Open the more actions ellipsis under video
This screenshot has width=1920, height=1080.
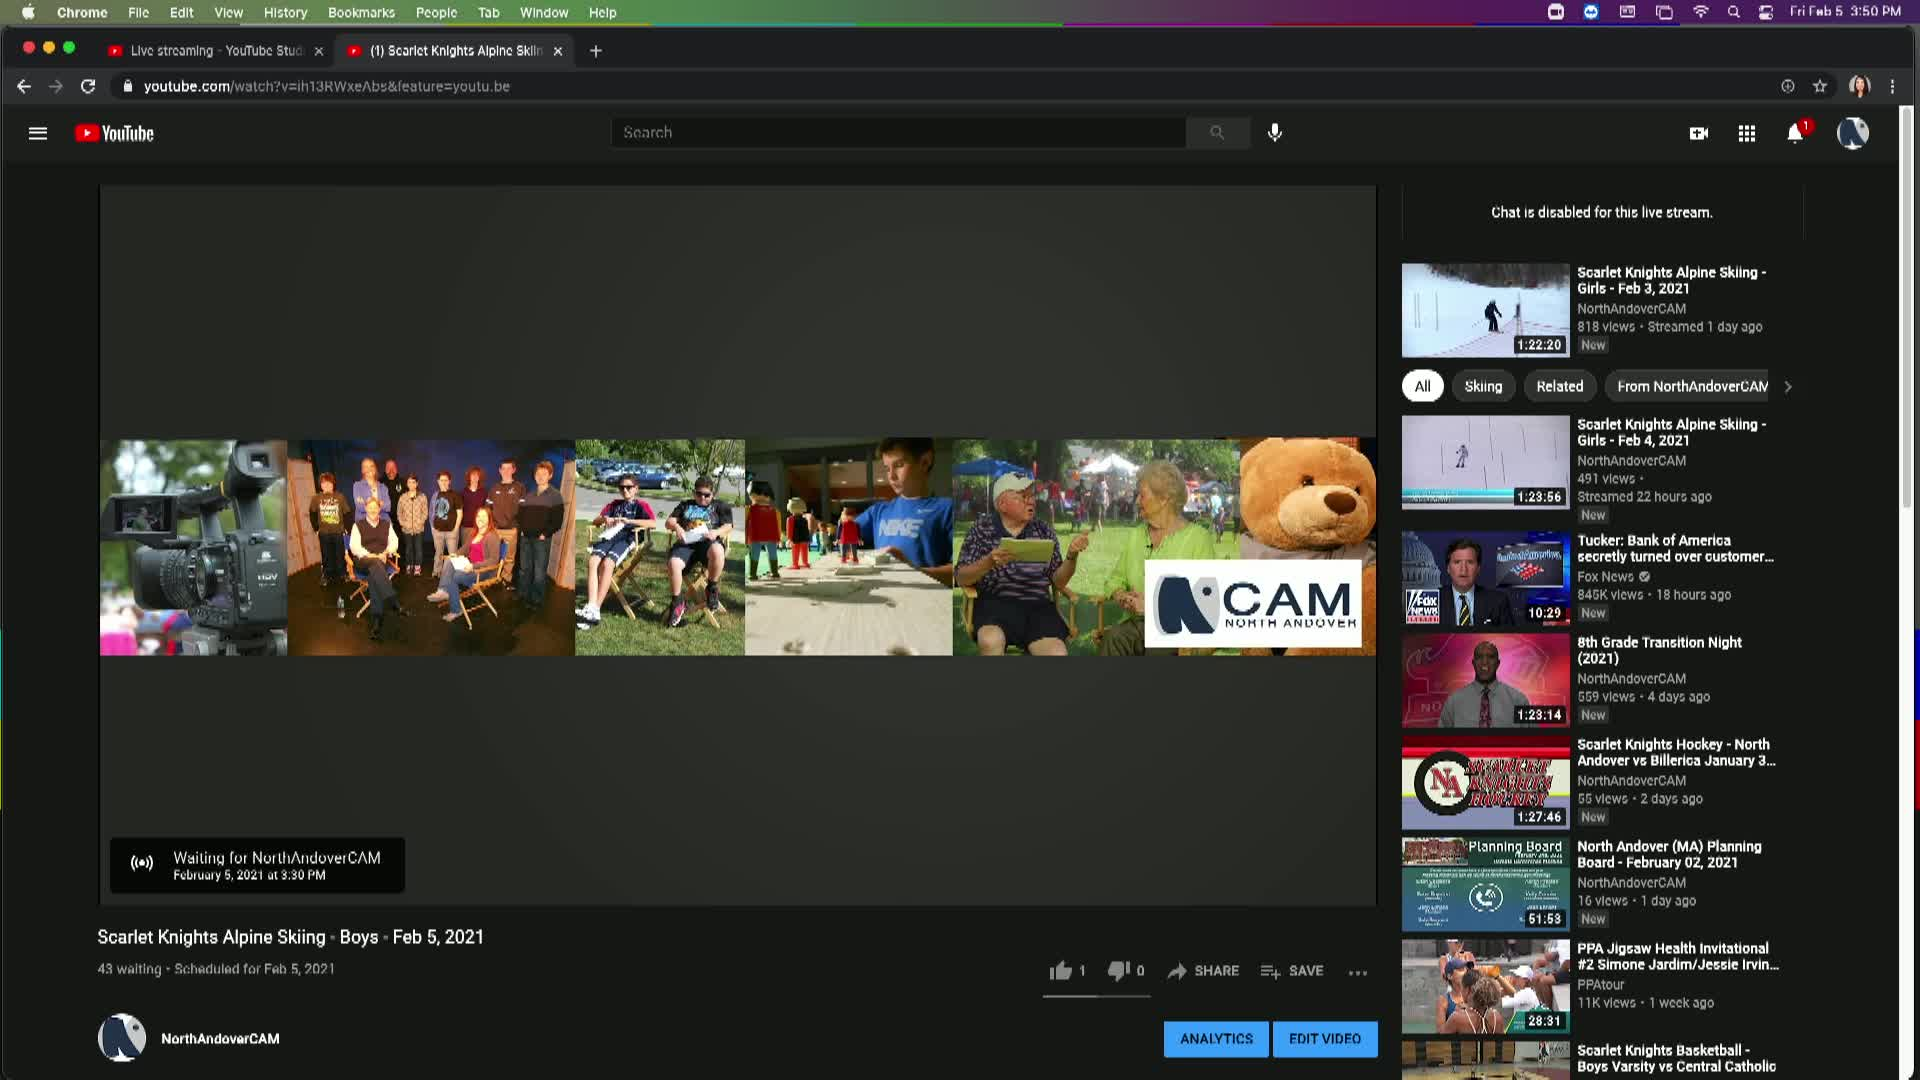[1357, 972]
